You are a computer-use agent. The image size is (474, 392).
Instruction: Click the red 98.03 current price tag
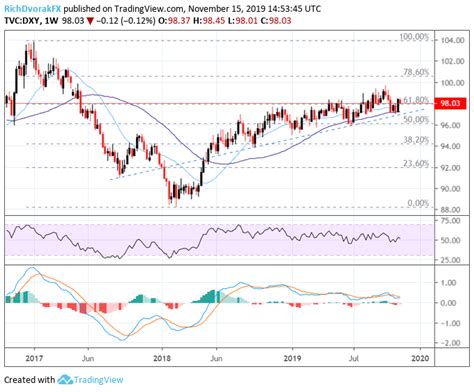click(x=450, y=103)
